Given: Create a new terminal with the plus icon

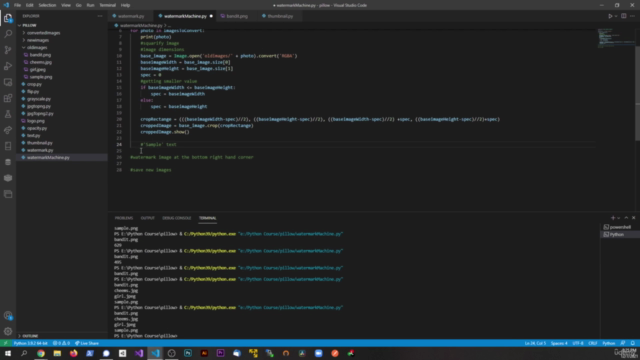Looking at the screenshot, I should pos(612,218).
